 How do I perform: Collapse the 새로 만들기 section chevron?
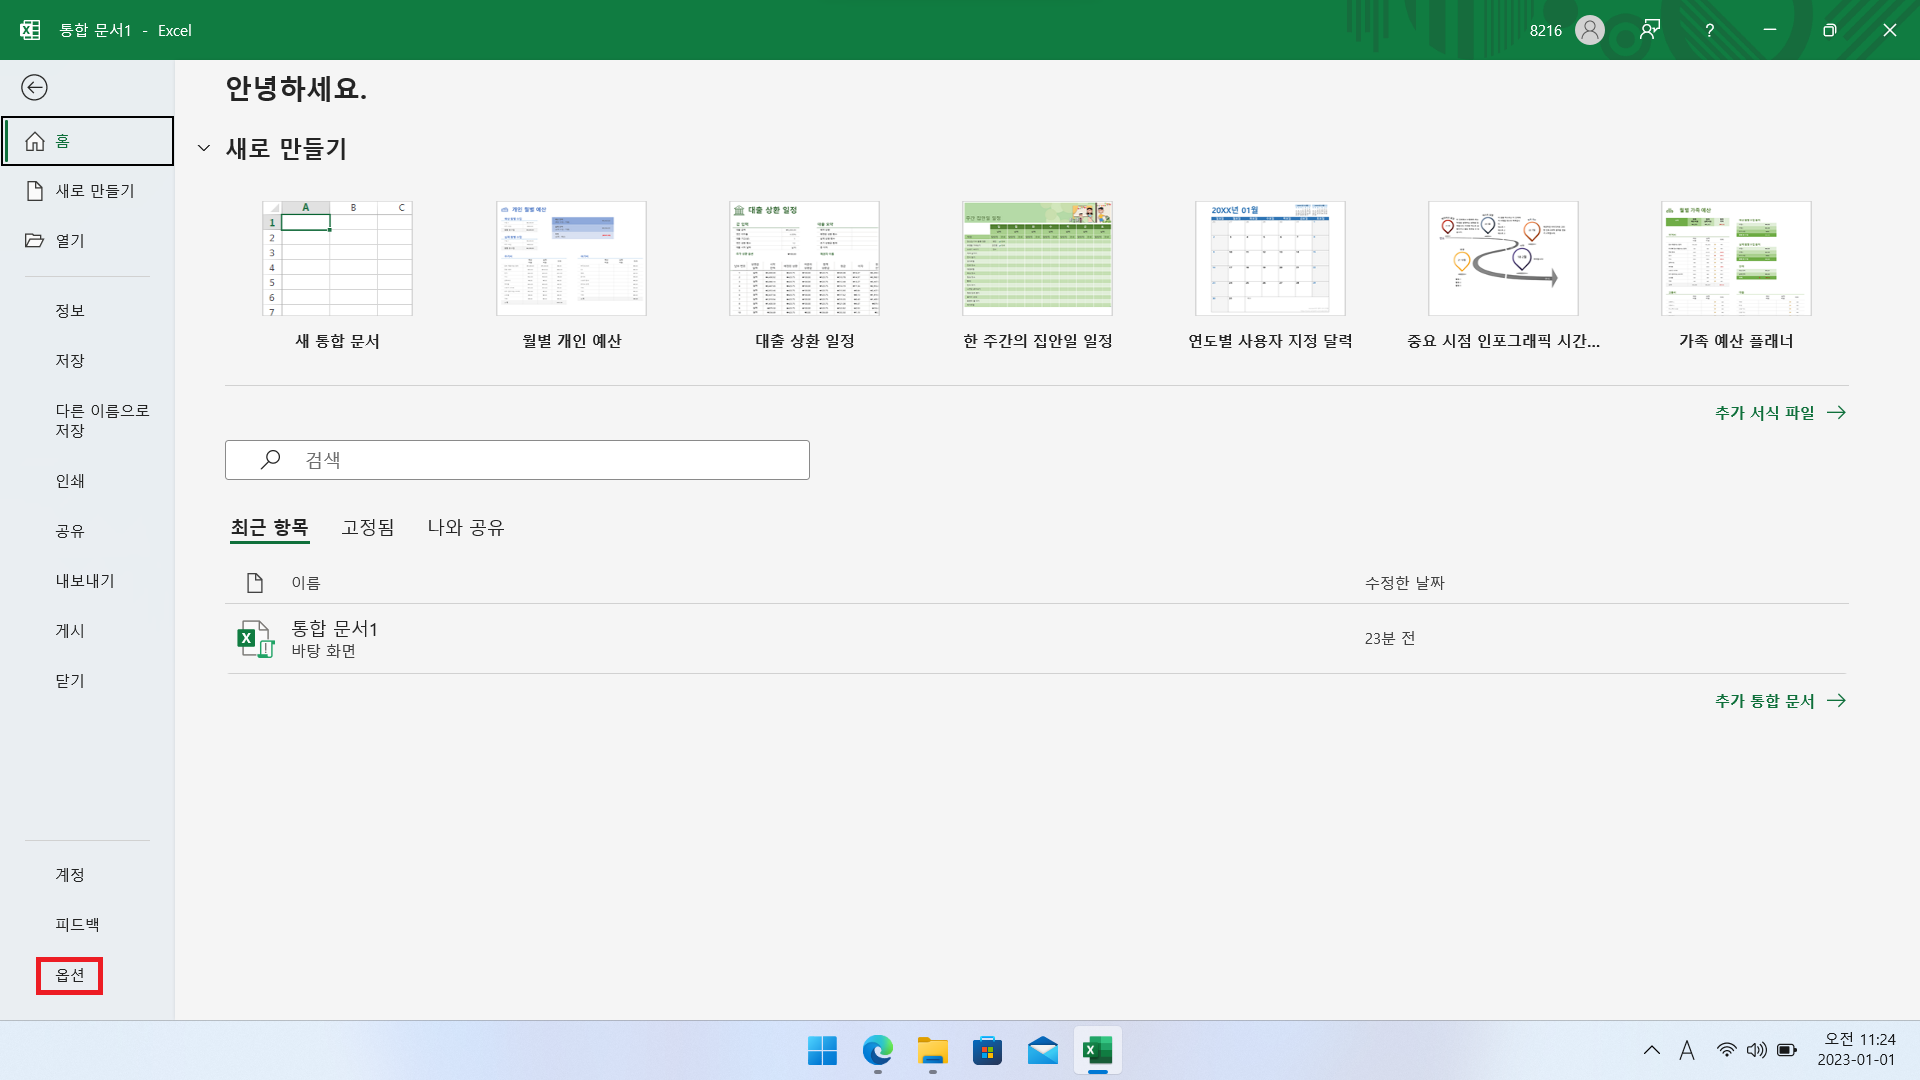point(204,149)
